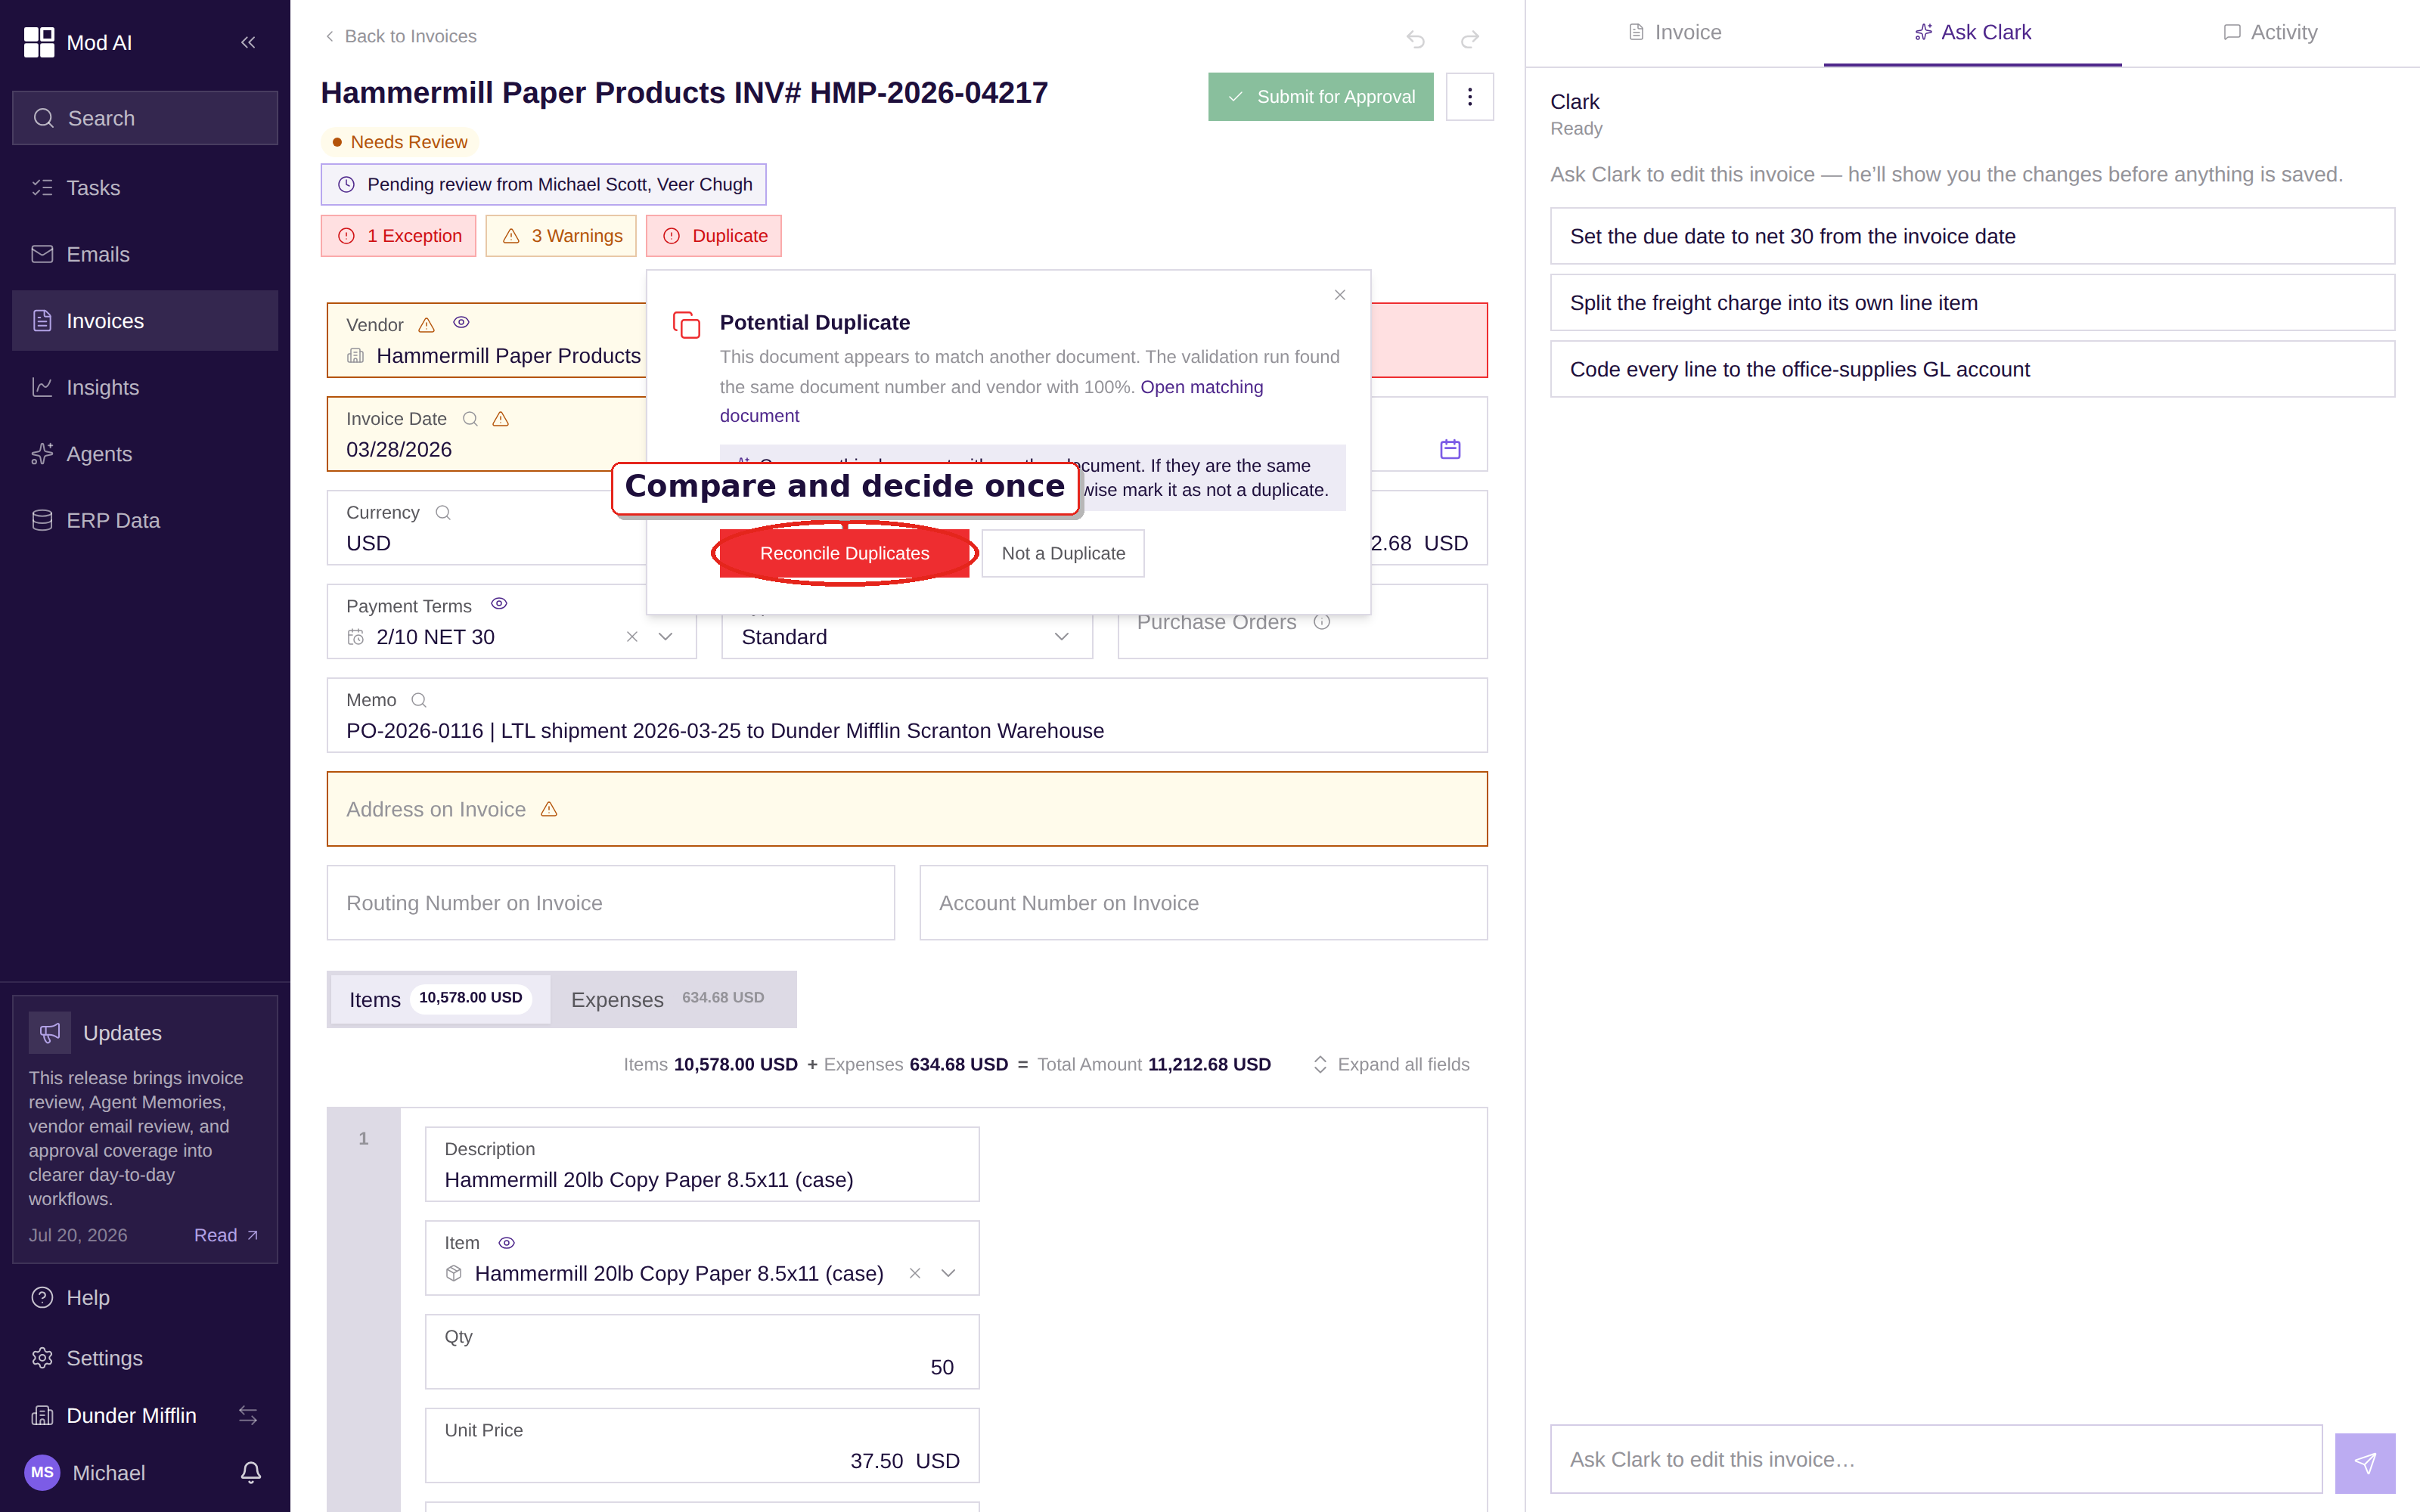Select the Items tab
This screenshot has height=1512, width=2420.
coord(440,999)
